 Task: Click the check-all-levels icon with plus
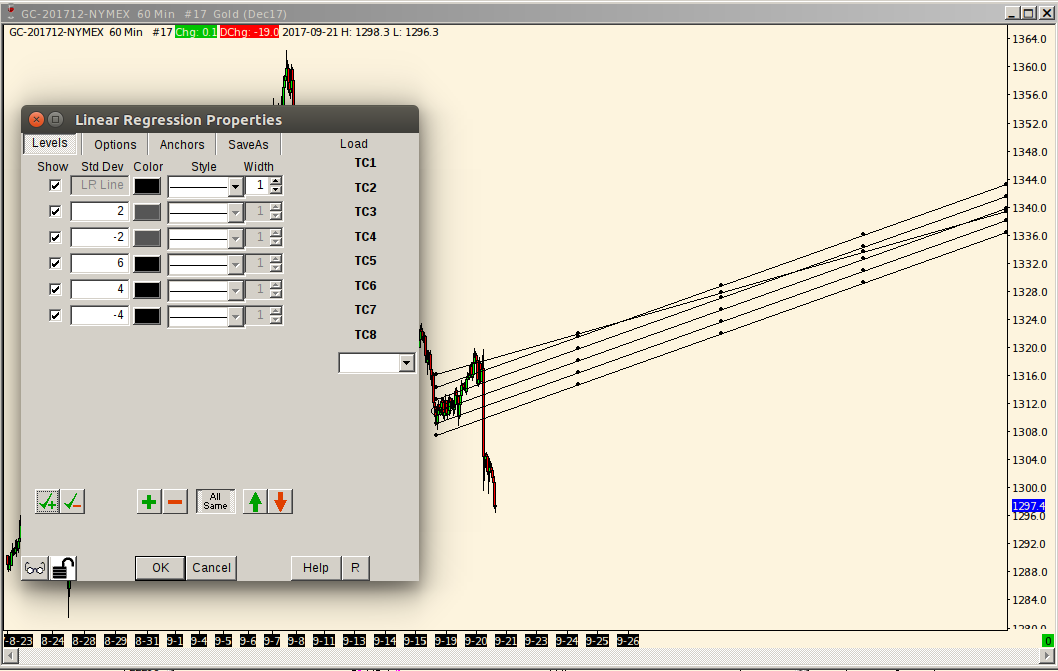click(47, 502)
